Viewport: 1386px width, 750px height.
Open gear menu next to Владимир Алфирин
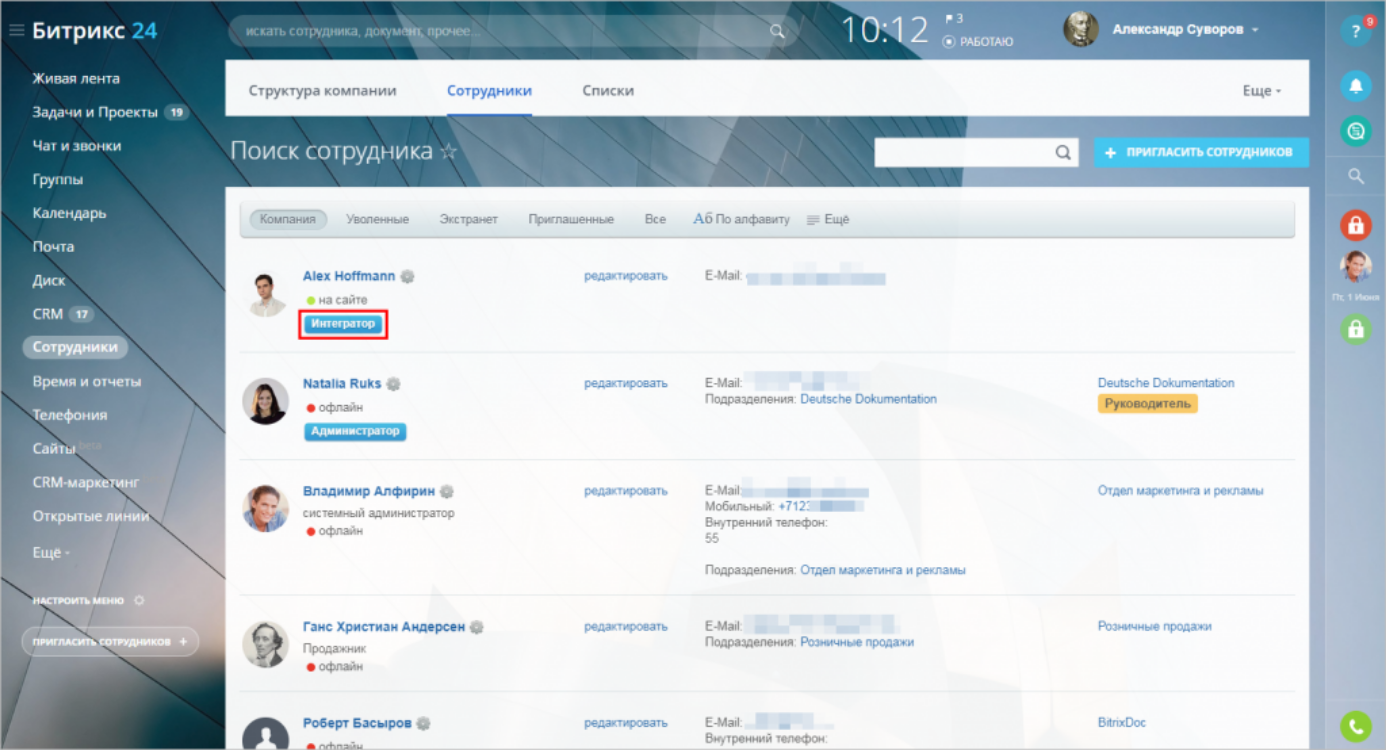(447, 491)
